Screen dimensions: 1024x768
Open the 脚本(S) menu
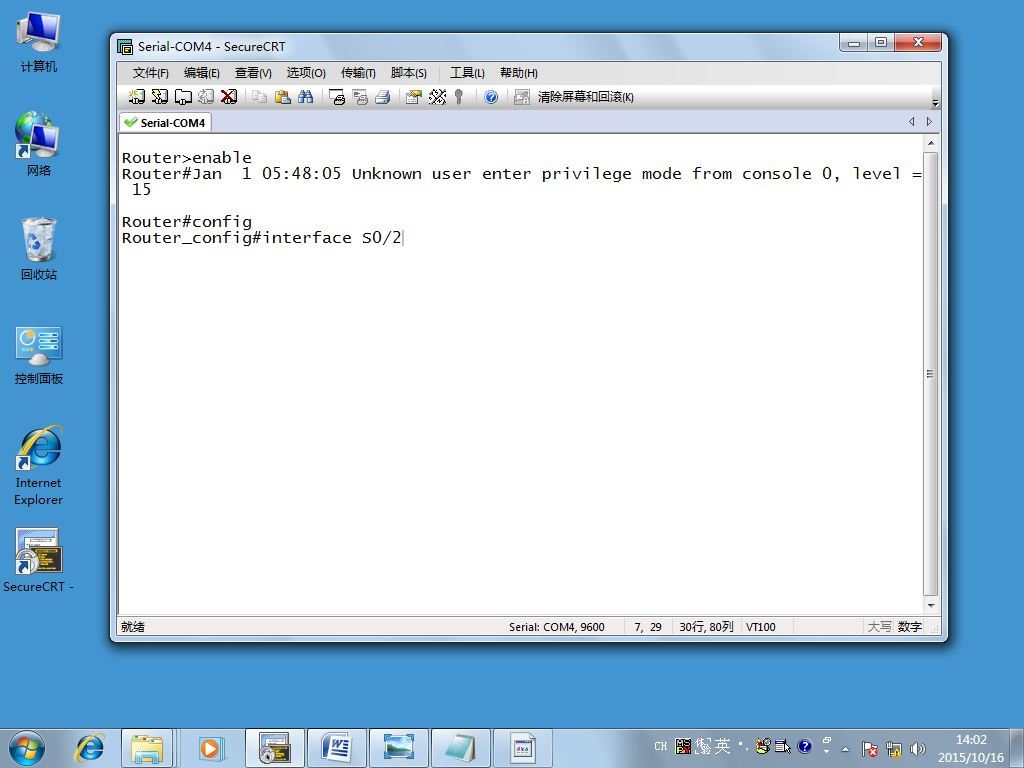[x=408, y=72]
